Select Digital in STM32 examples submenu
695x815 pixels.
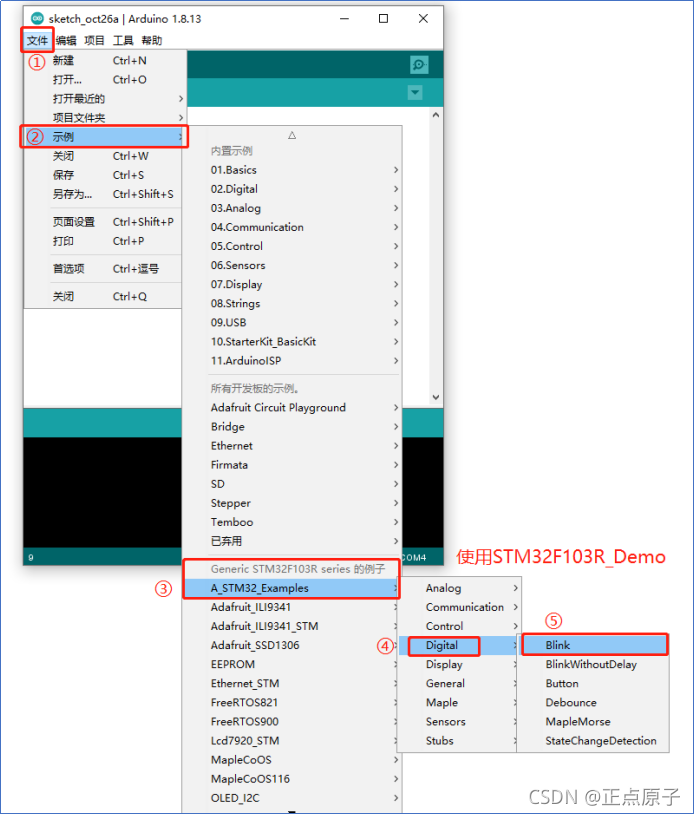459,645
